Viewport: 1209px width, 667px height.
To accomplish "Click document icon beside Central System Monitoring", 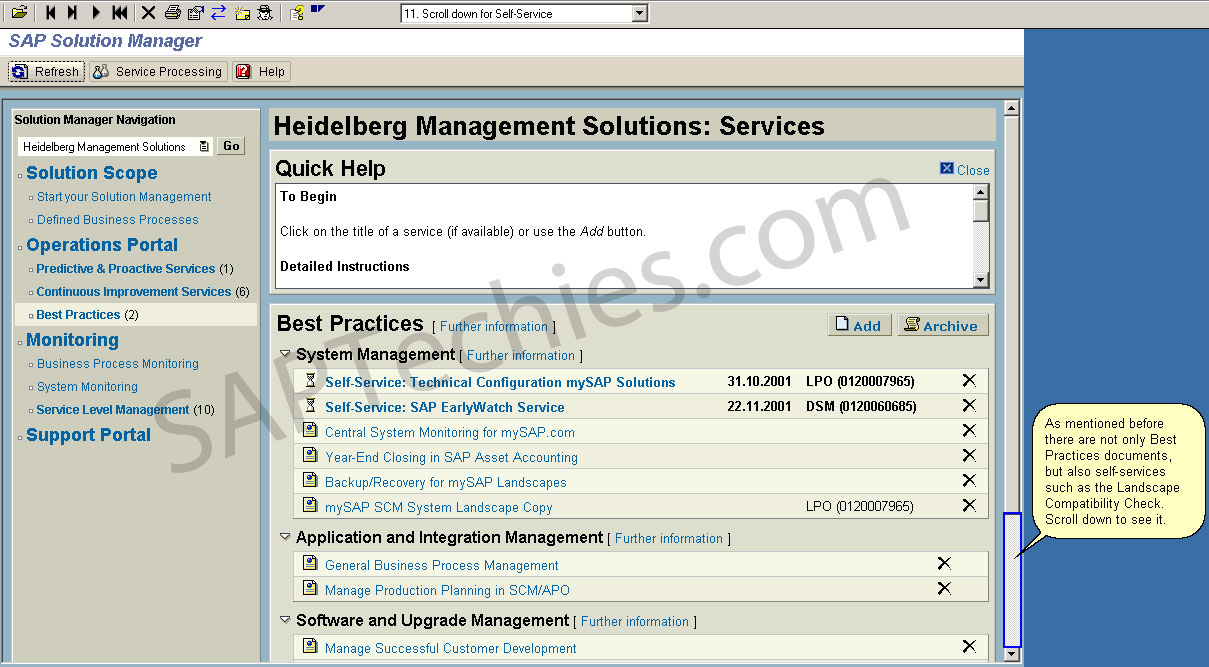I will (310, 431).
